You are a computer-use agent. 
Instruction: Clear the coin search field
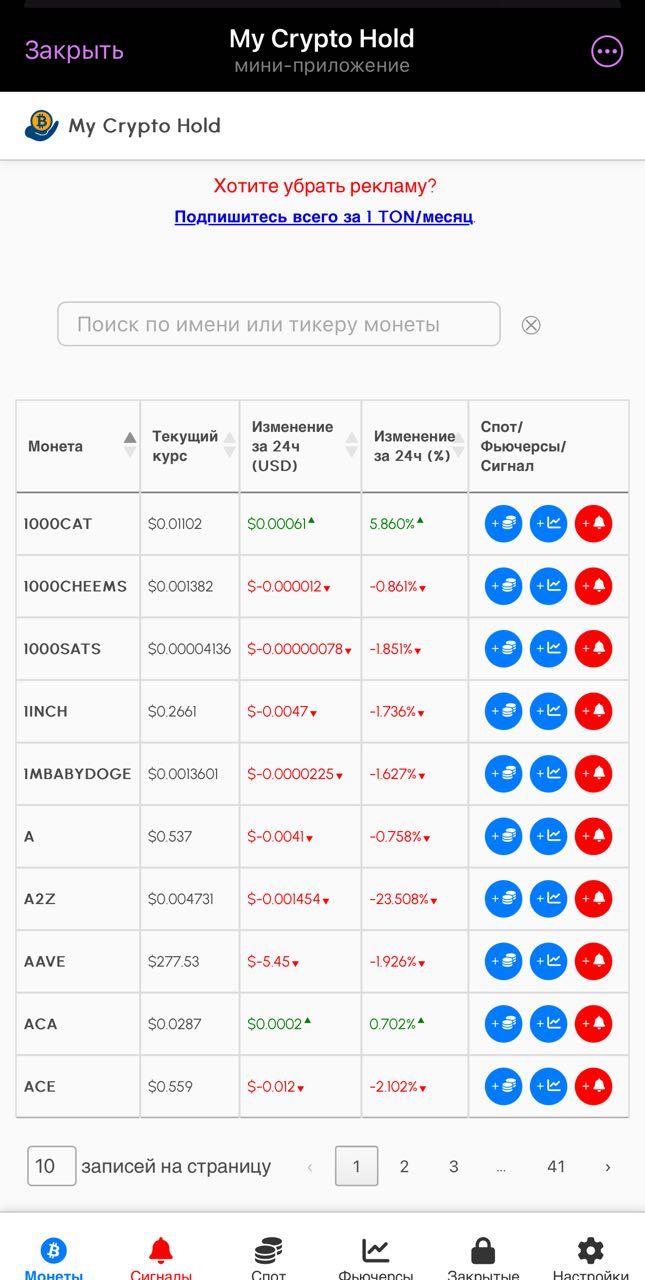pyautogui.click(x=531, y=325)
